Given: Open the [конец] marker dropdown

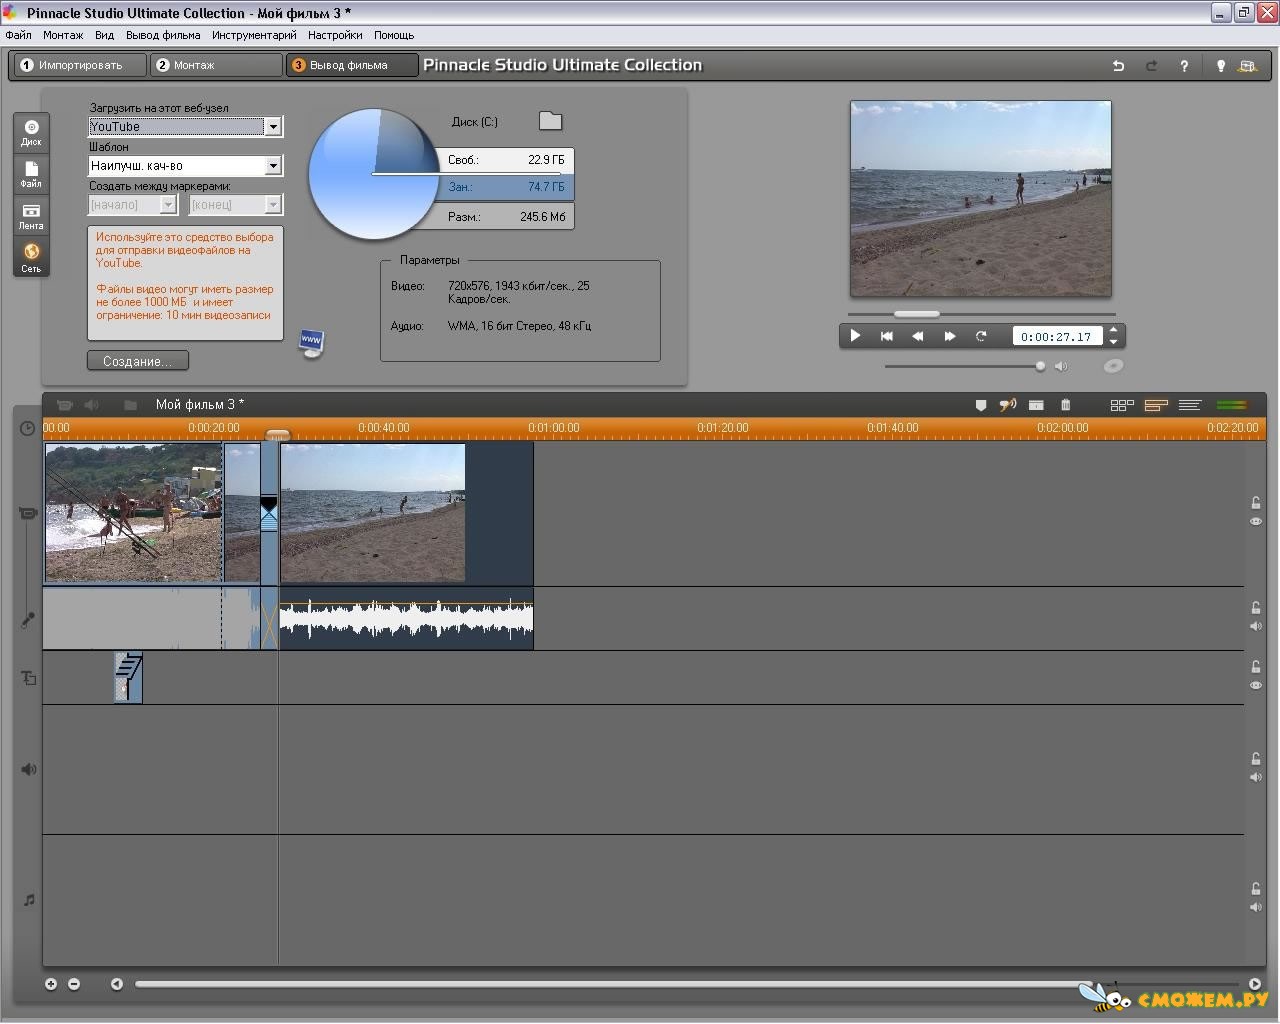Looking at the screenshot, I should click(272, 204).
